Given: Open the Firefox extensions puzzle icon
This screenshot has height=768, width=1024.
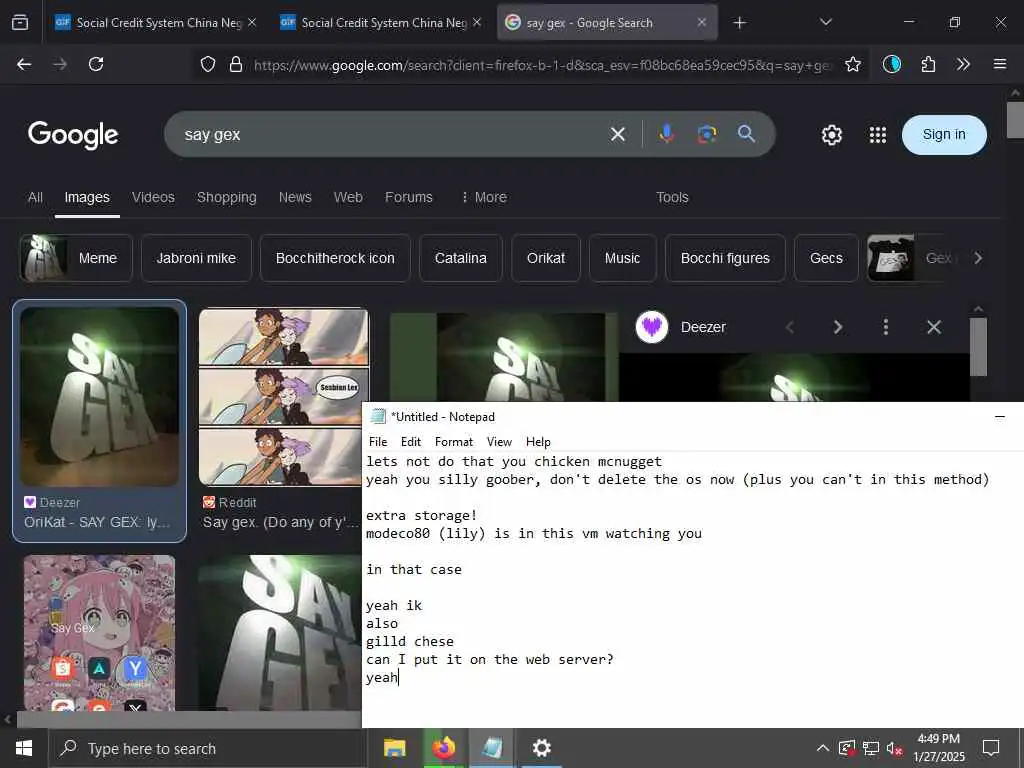Looking at the screenshot, I should click(928, 64).
